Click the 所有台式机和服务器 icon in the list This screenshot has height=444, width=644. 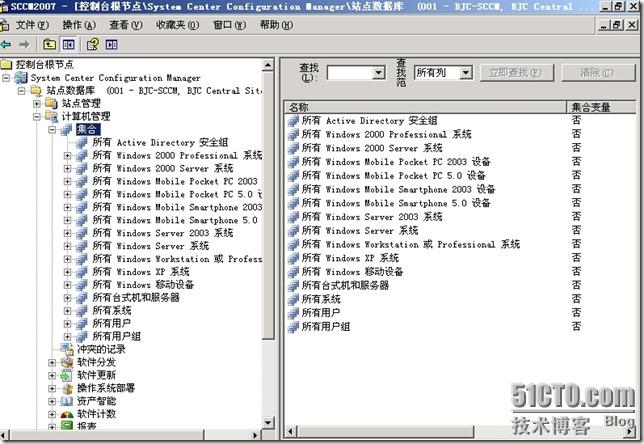293,285
